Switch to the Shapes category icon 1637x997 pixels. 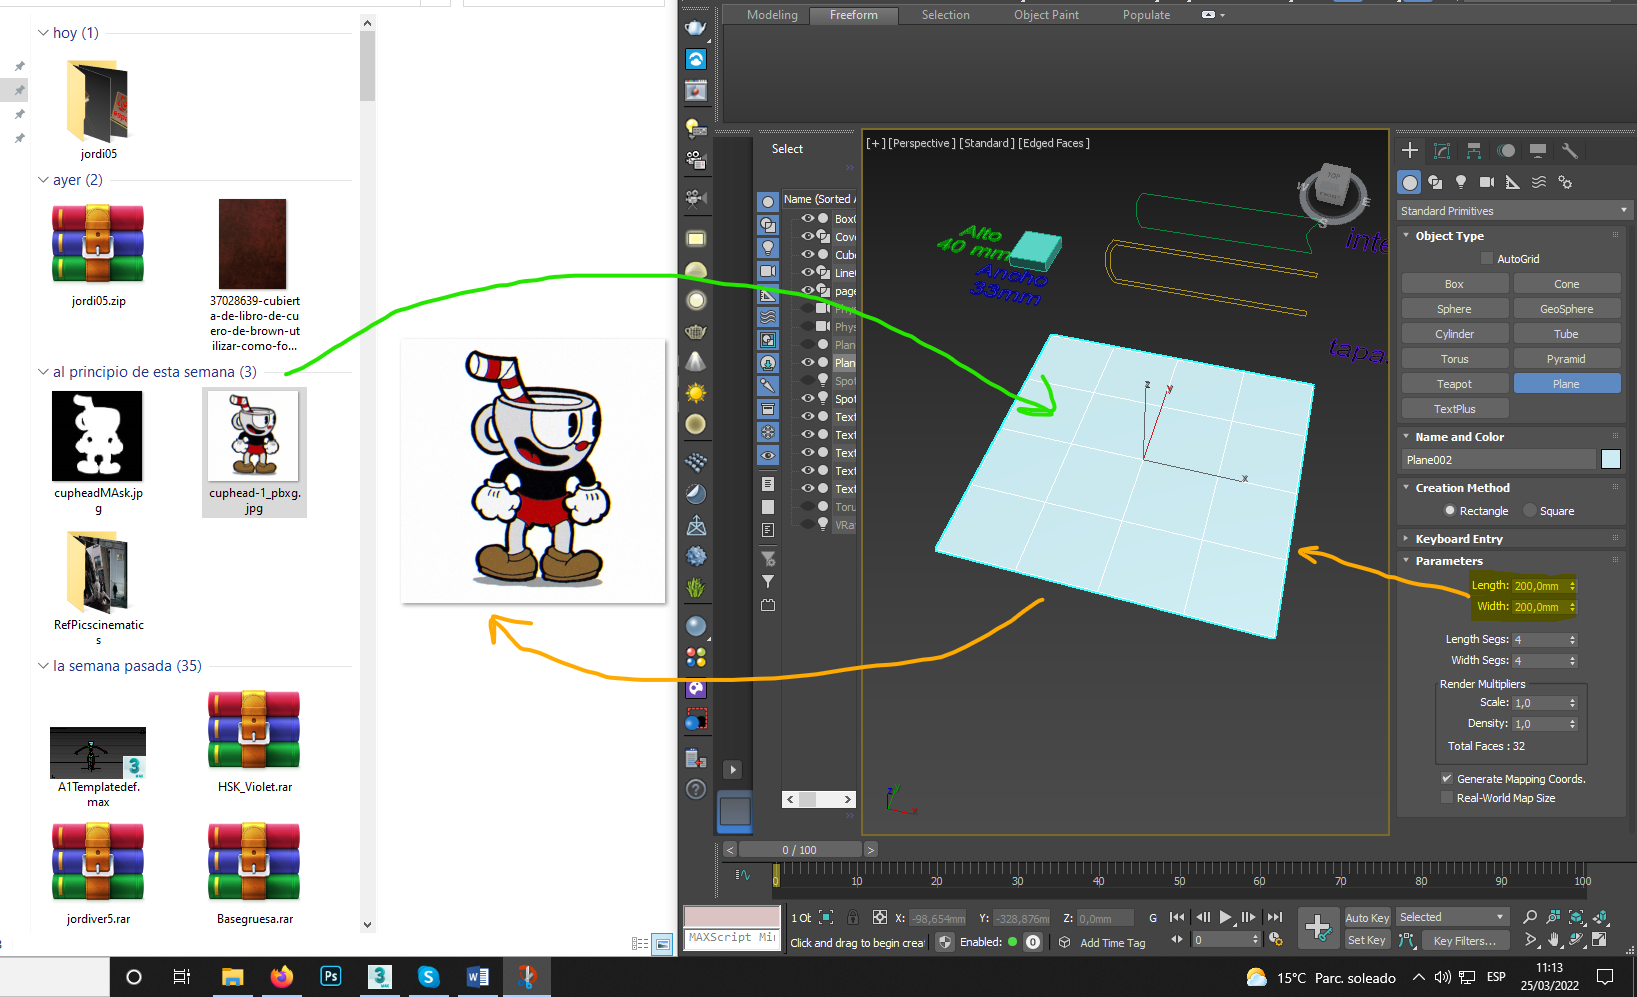pos(1435,182)
